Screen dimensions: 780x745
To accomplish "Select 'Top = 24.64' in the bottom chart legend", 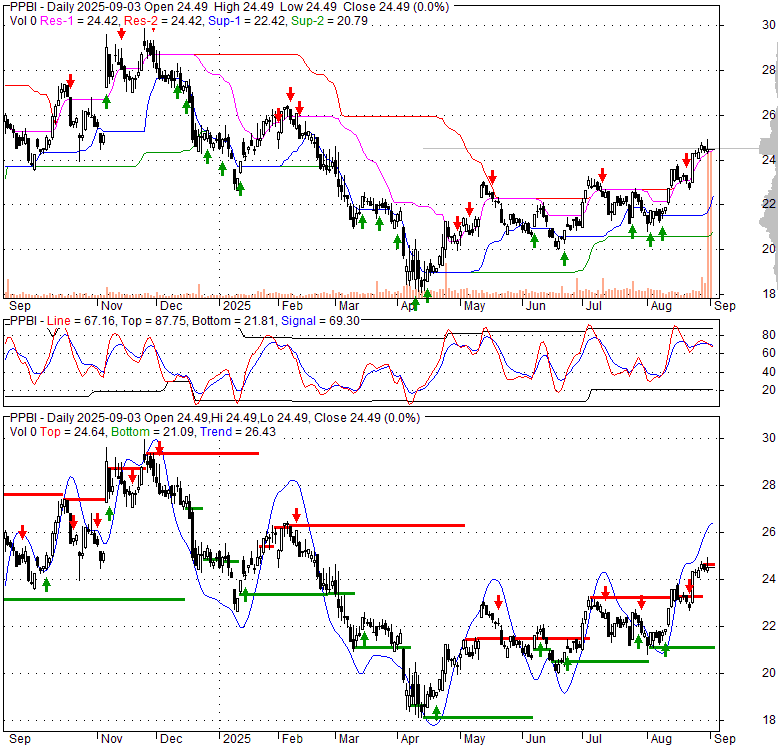I will pos(72,432).
